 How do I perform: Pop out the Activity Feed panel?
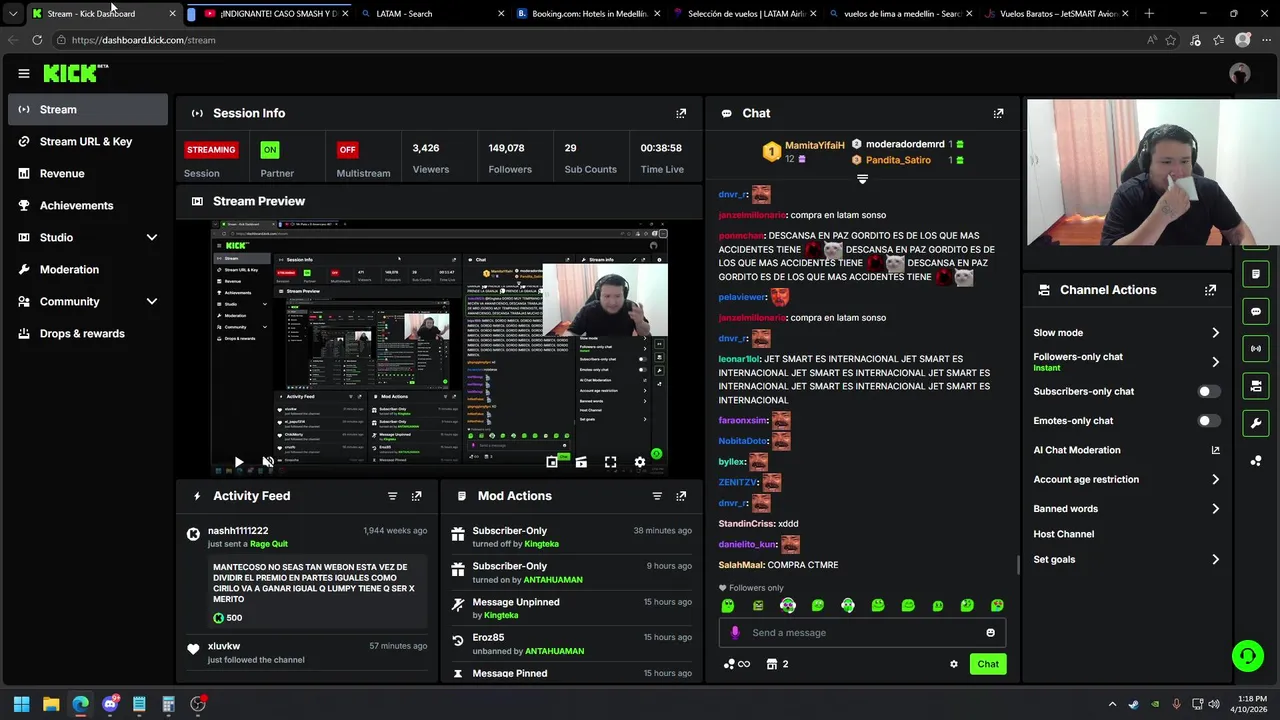[x=416, y=496]
